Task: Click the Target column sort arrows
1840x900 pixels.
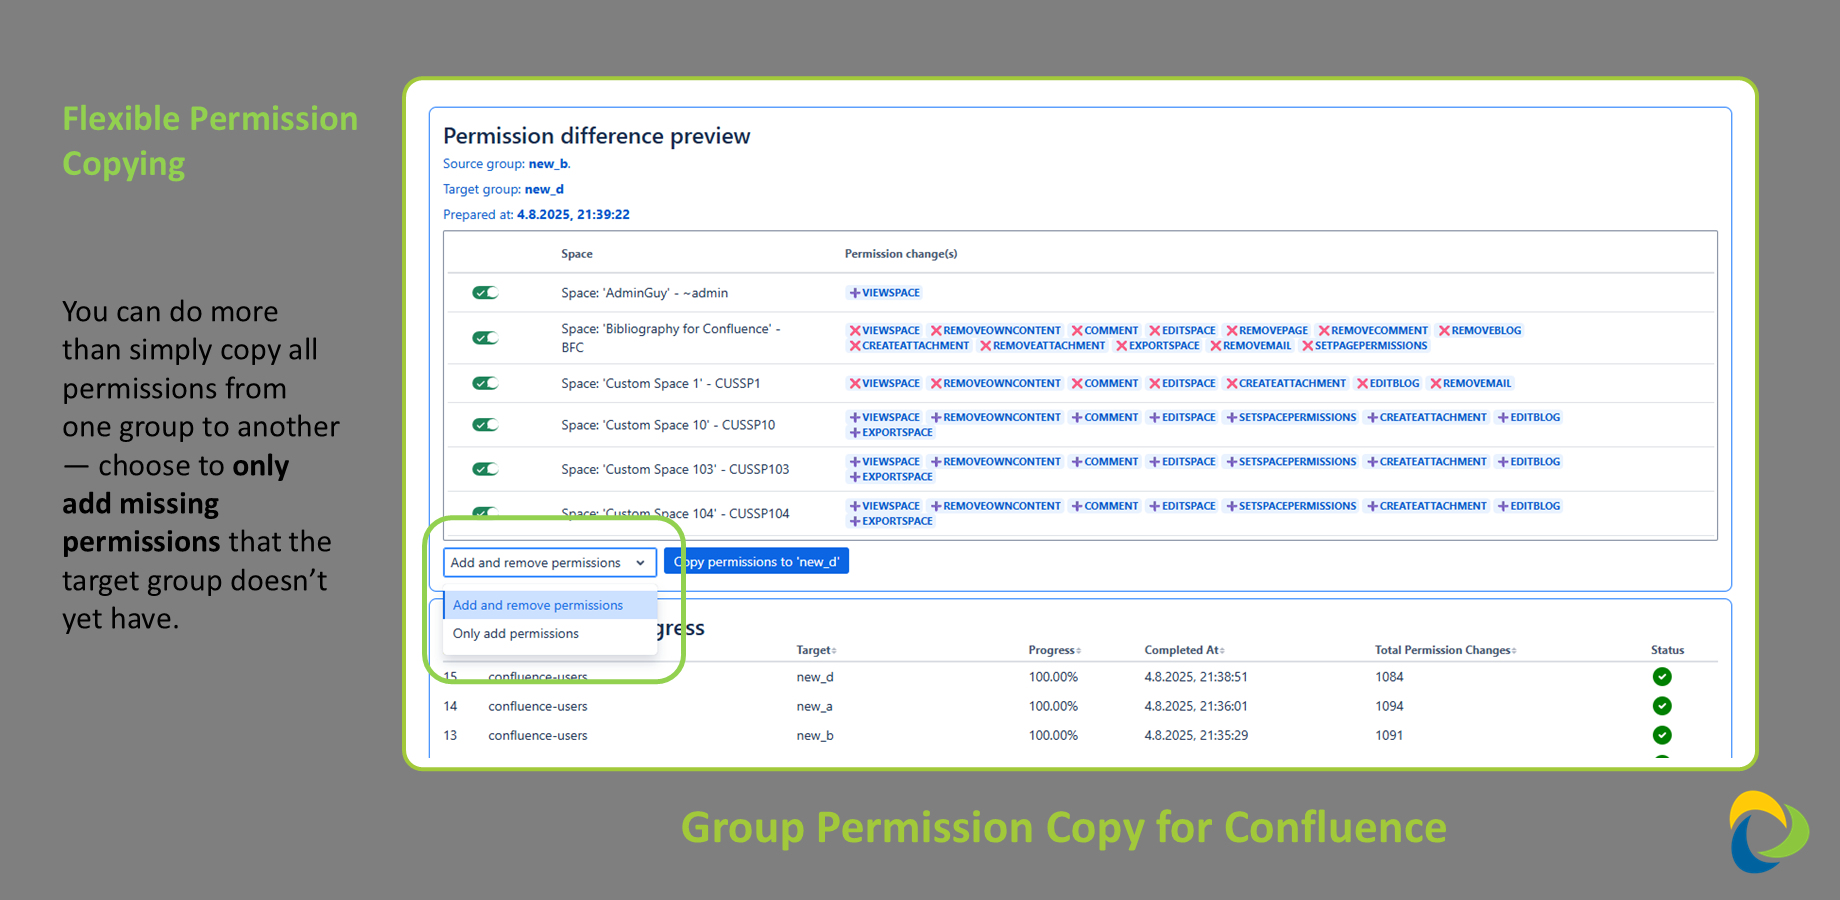Action: click(x=836, y=650)
